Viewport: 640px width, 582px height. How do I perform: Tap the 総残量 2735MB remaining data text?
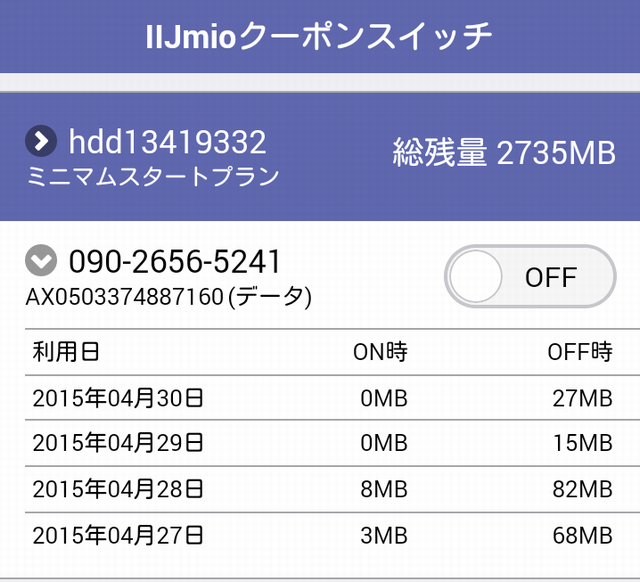[x=504, y=152]
